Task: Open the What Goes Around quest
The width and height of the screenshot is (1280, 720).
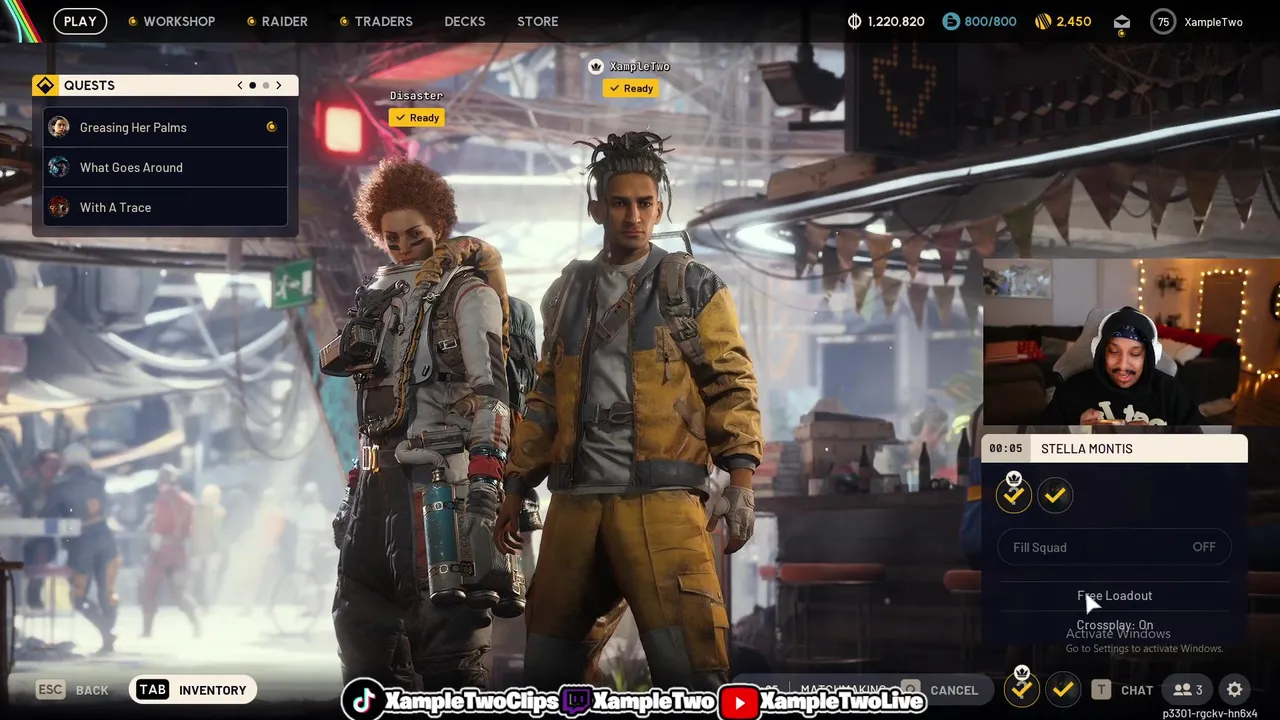Action: tap(165, 167)
